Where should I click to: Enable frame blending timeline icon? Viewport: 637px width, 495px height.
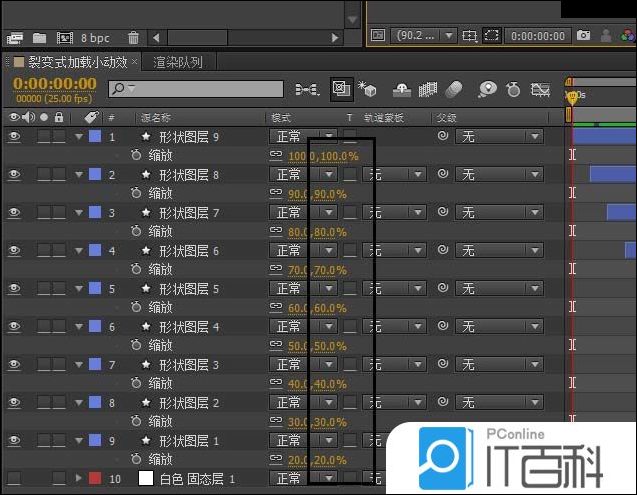(428, 89)
